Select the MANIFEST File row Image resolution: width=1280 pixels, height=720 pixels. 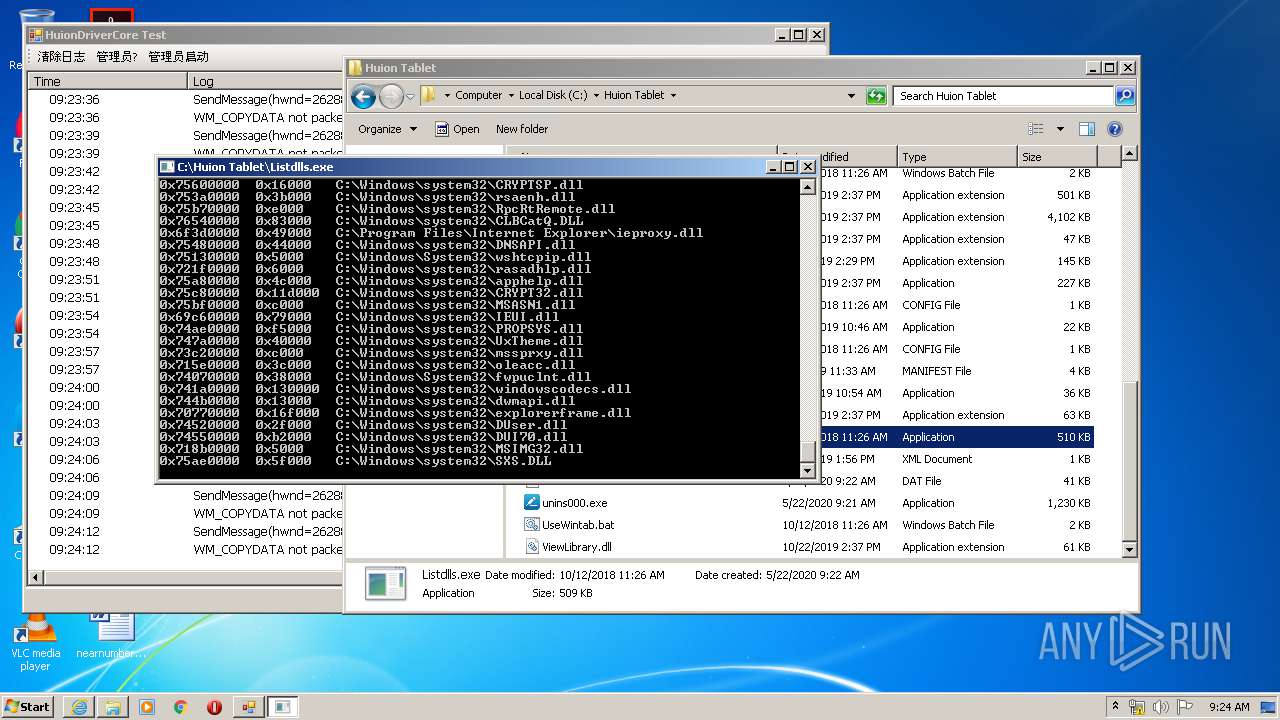click(957, 371)
